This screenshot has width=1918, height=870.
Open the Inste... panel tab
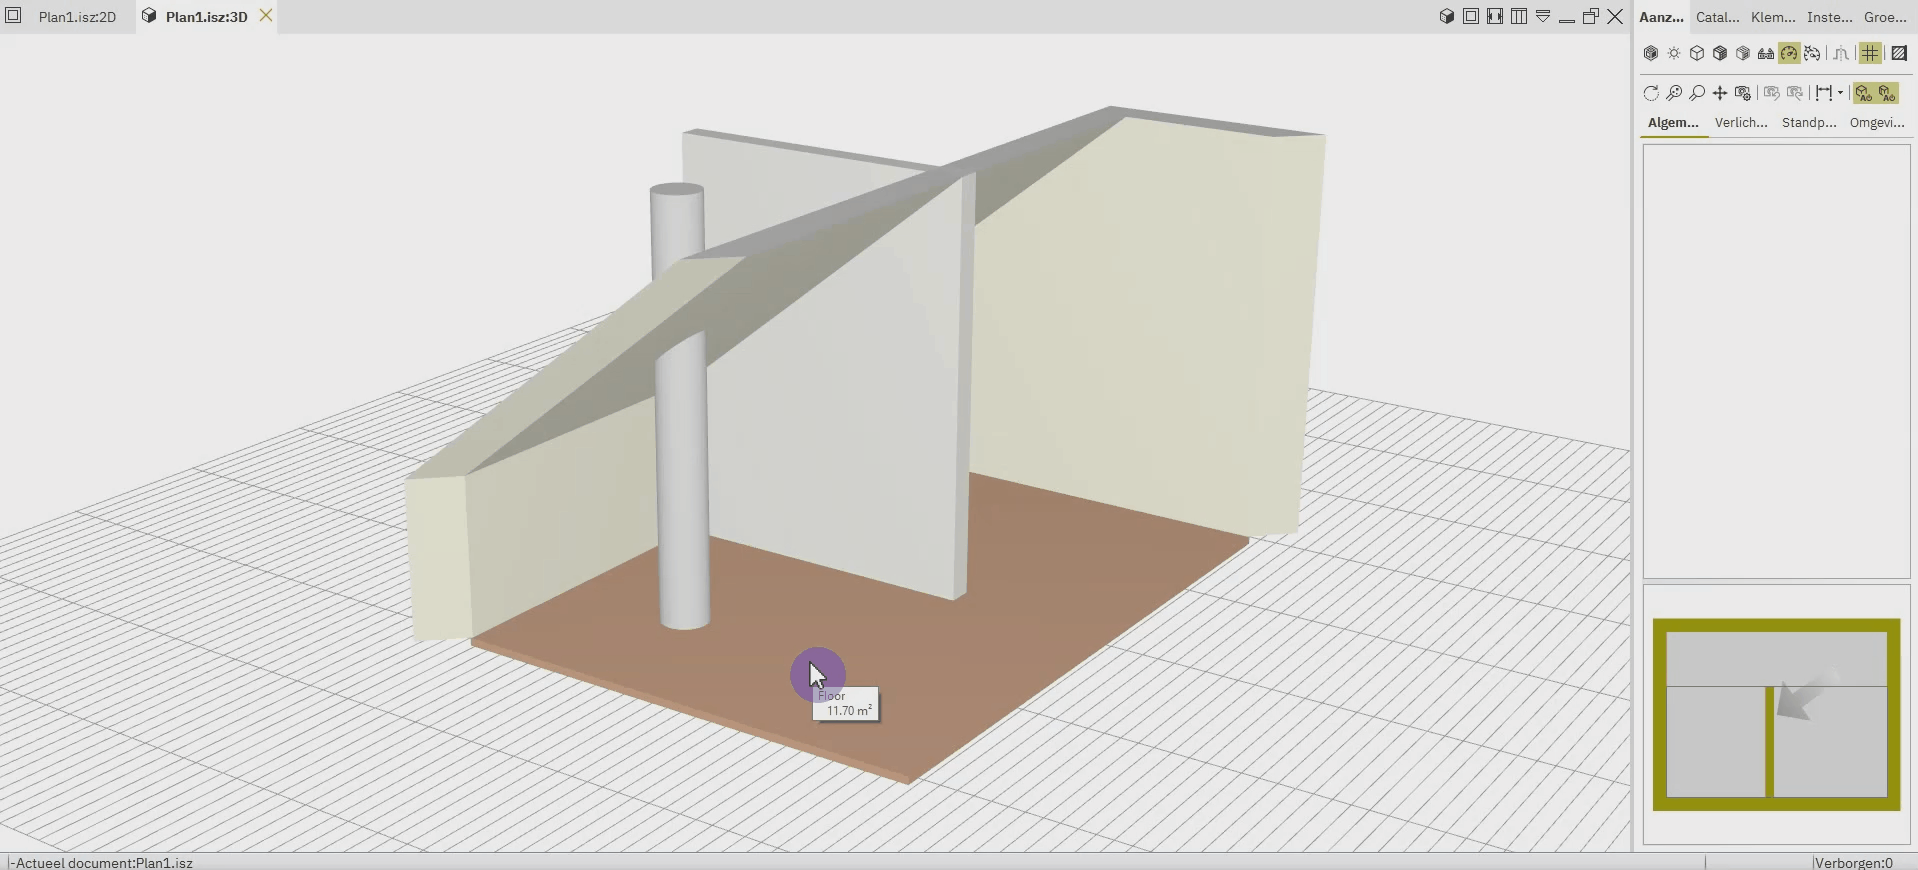(x=1829, y=17)
